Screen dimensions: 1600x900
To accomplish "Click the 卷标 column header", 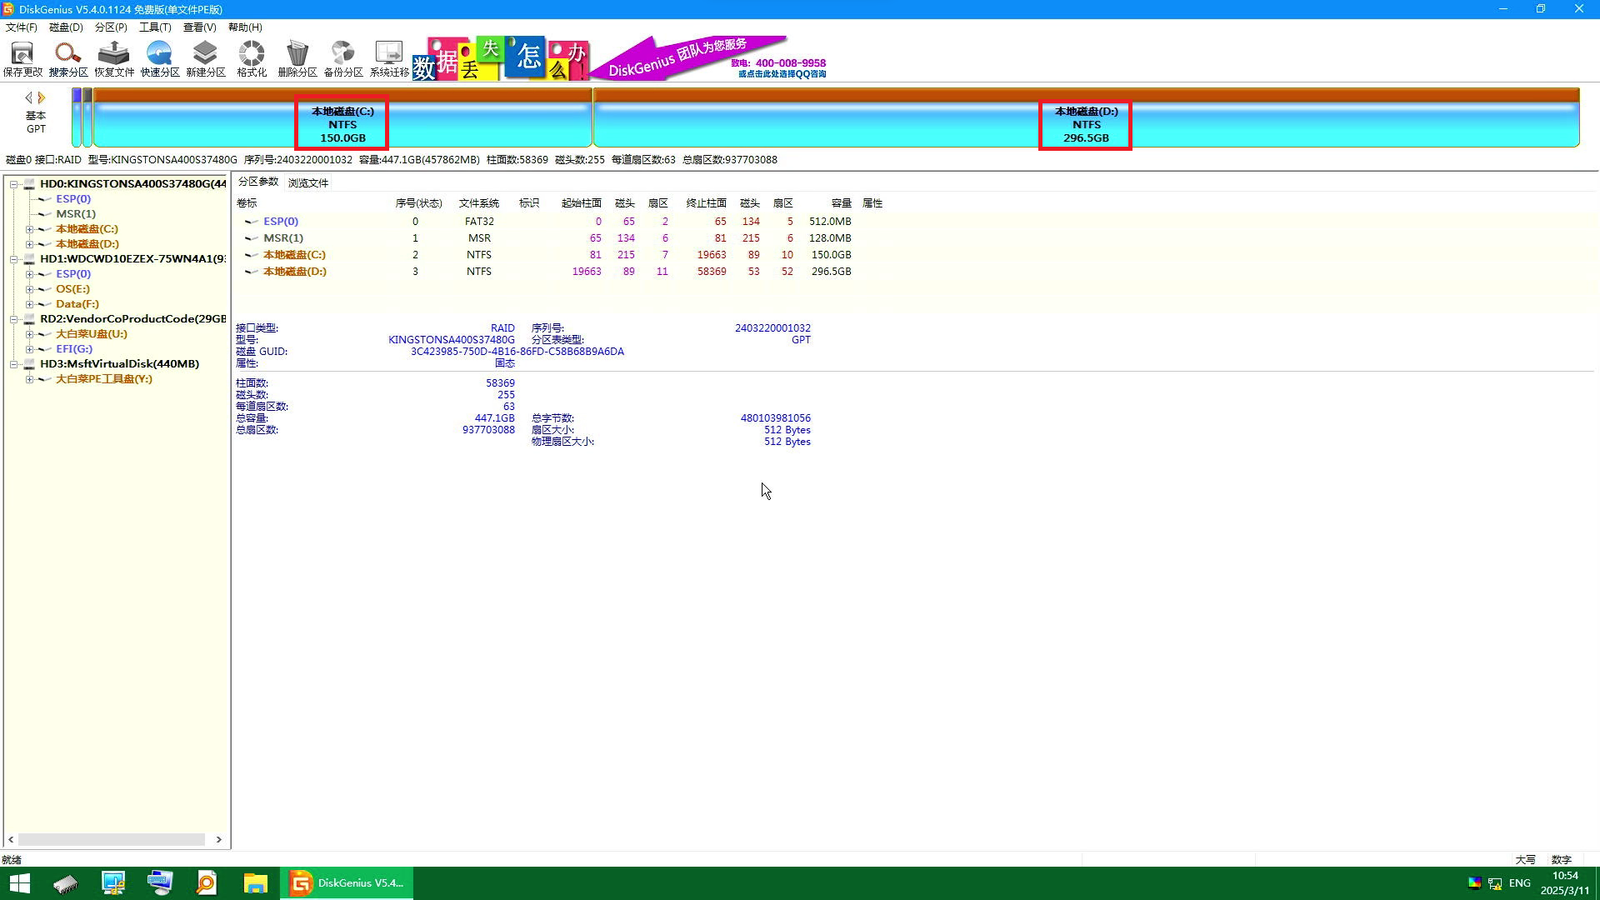I will coord(247,203).
